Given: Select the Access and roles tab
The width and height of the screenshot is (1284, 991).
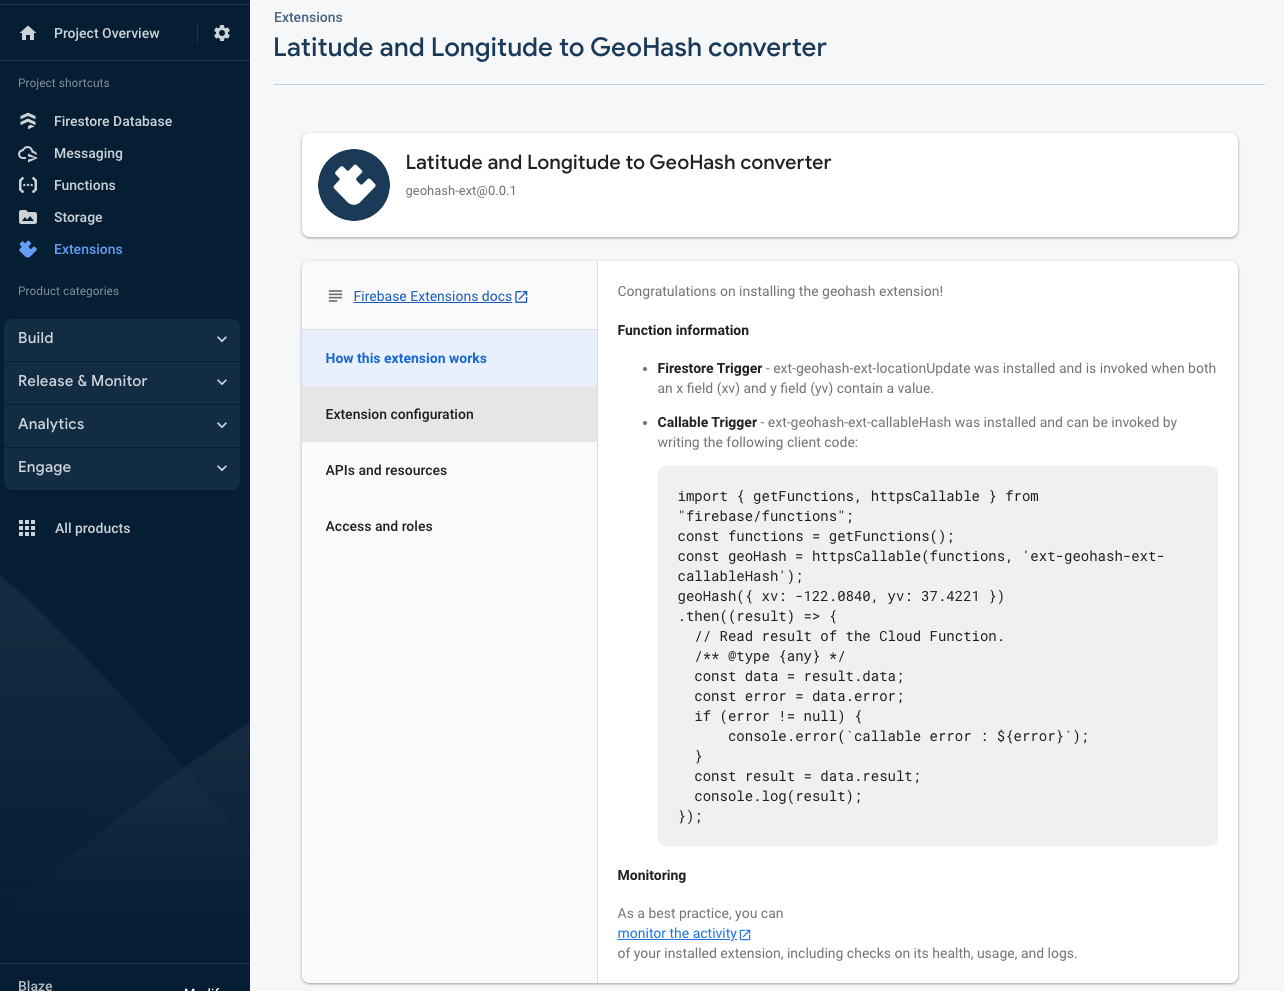Looking at the screenshot, I should point(378,526).
